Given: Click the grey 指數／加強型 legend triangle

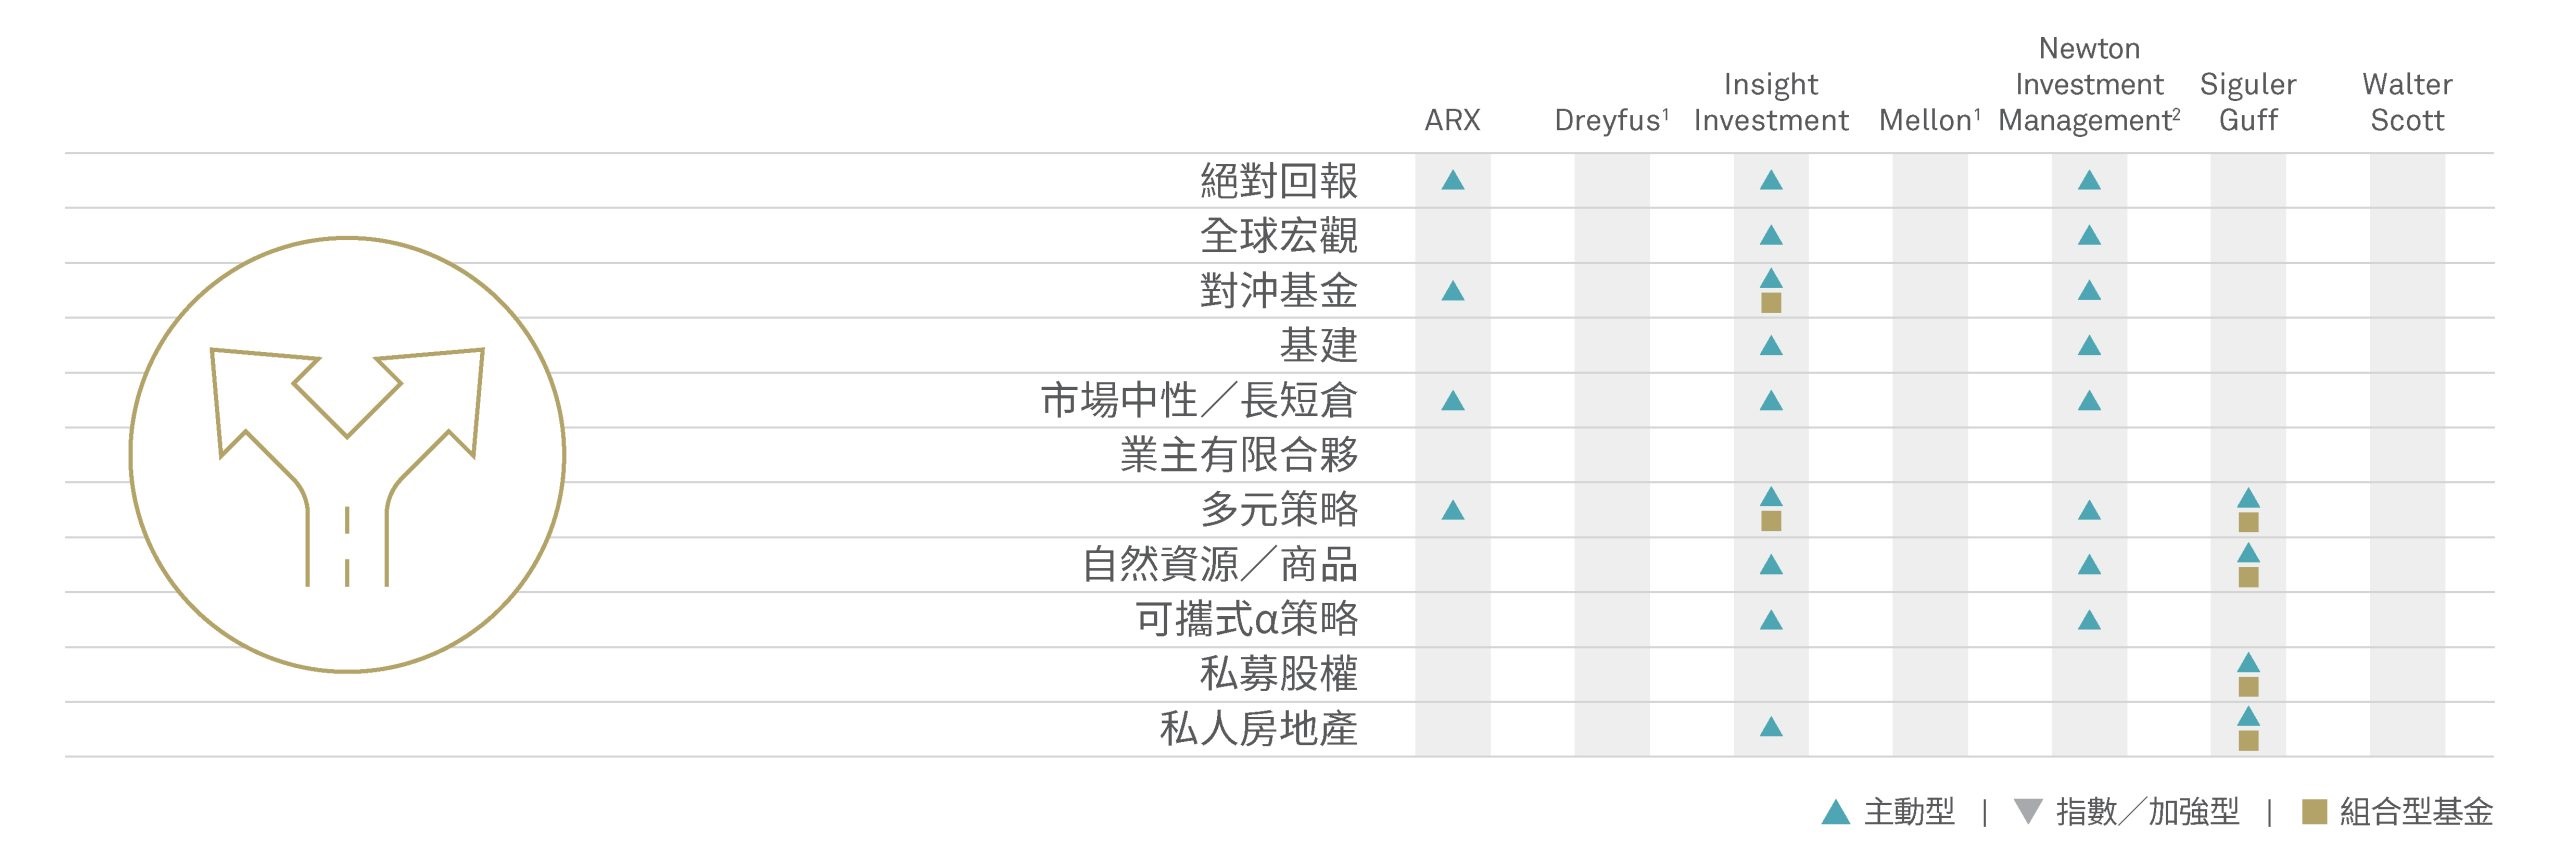Looking at the screenshot, I should tap(2027, 811).
